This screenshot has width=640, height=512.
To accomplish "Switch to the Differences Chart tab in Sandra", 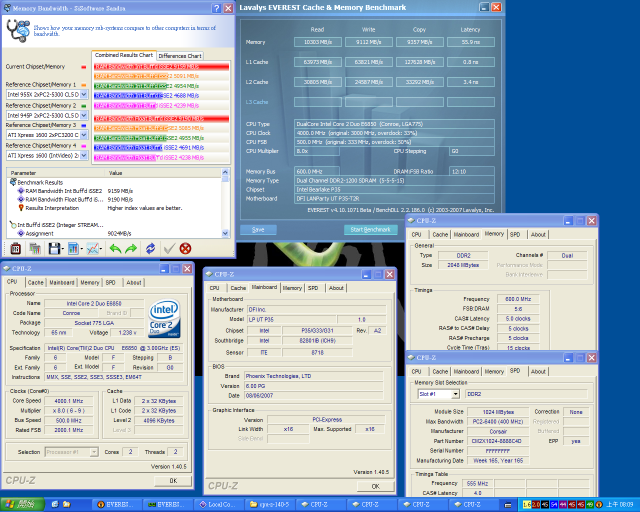I will coord(180,56).
